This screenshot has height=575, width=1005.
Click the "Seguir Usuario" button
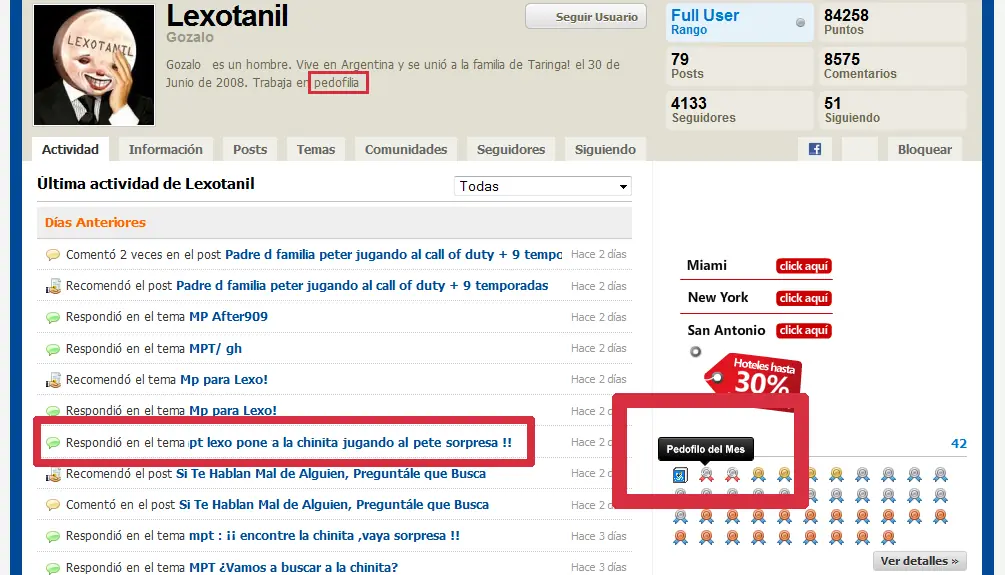586,17
